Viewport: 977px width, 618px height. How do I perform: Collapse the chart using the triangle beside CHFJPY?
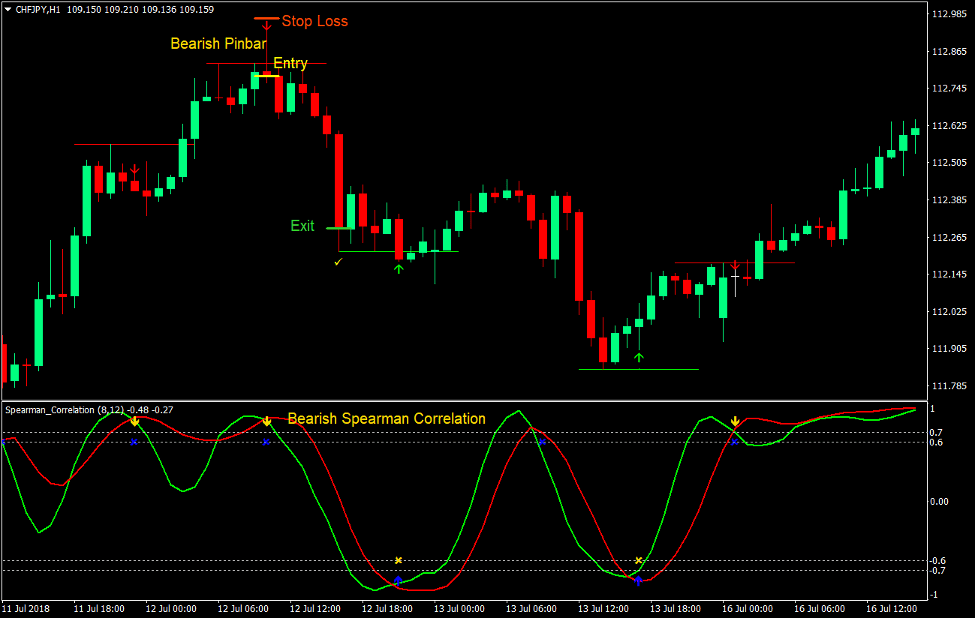pyautogui.click(x=8, y=8)
